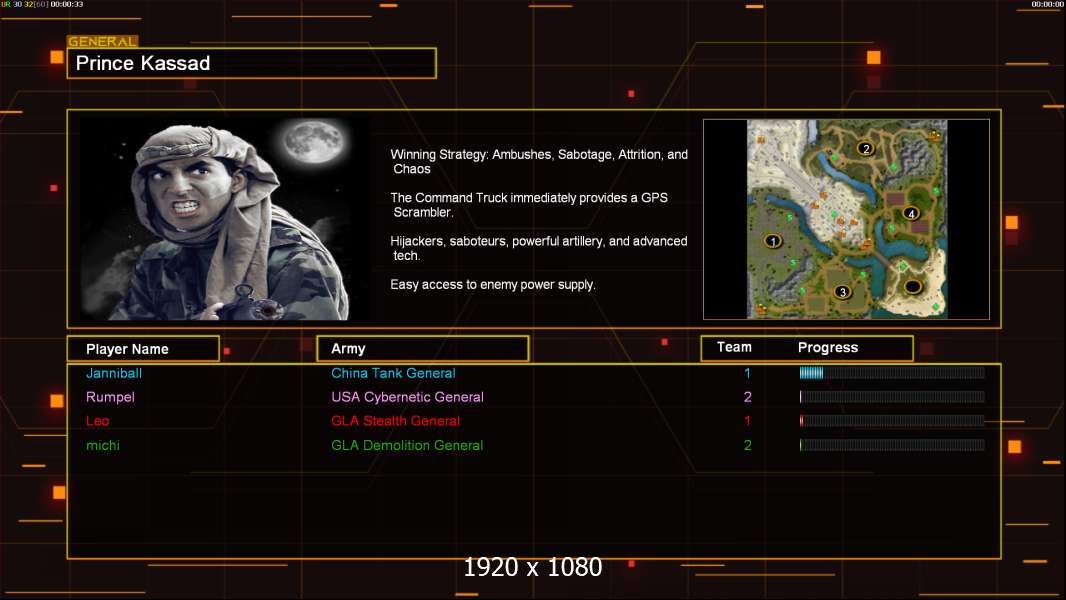Click Janniball's loading progress bar
Image resolution: width=1066 pixels, height=600 pixels.
(892, 372)
